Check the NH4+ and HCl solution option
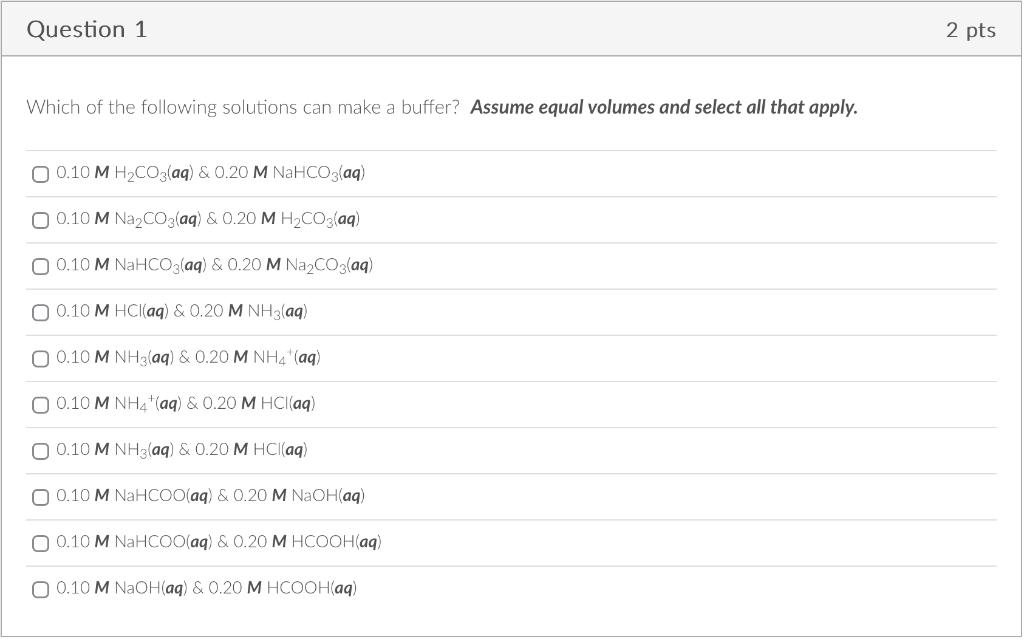The width and height of the screenshot is (1024, 639). pyautogui.click(x=40, y=405)
